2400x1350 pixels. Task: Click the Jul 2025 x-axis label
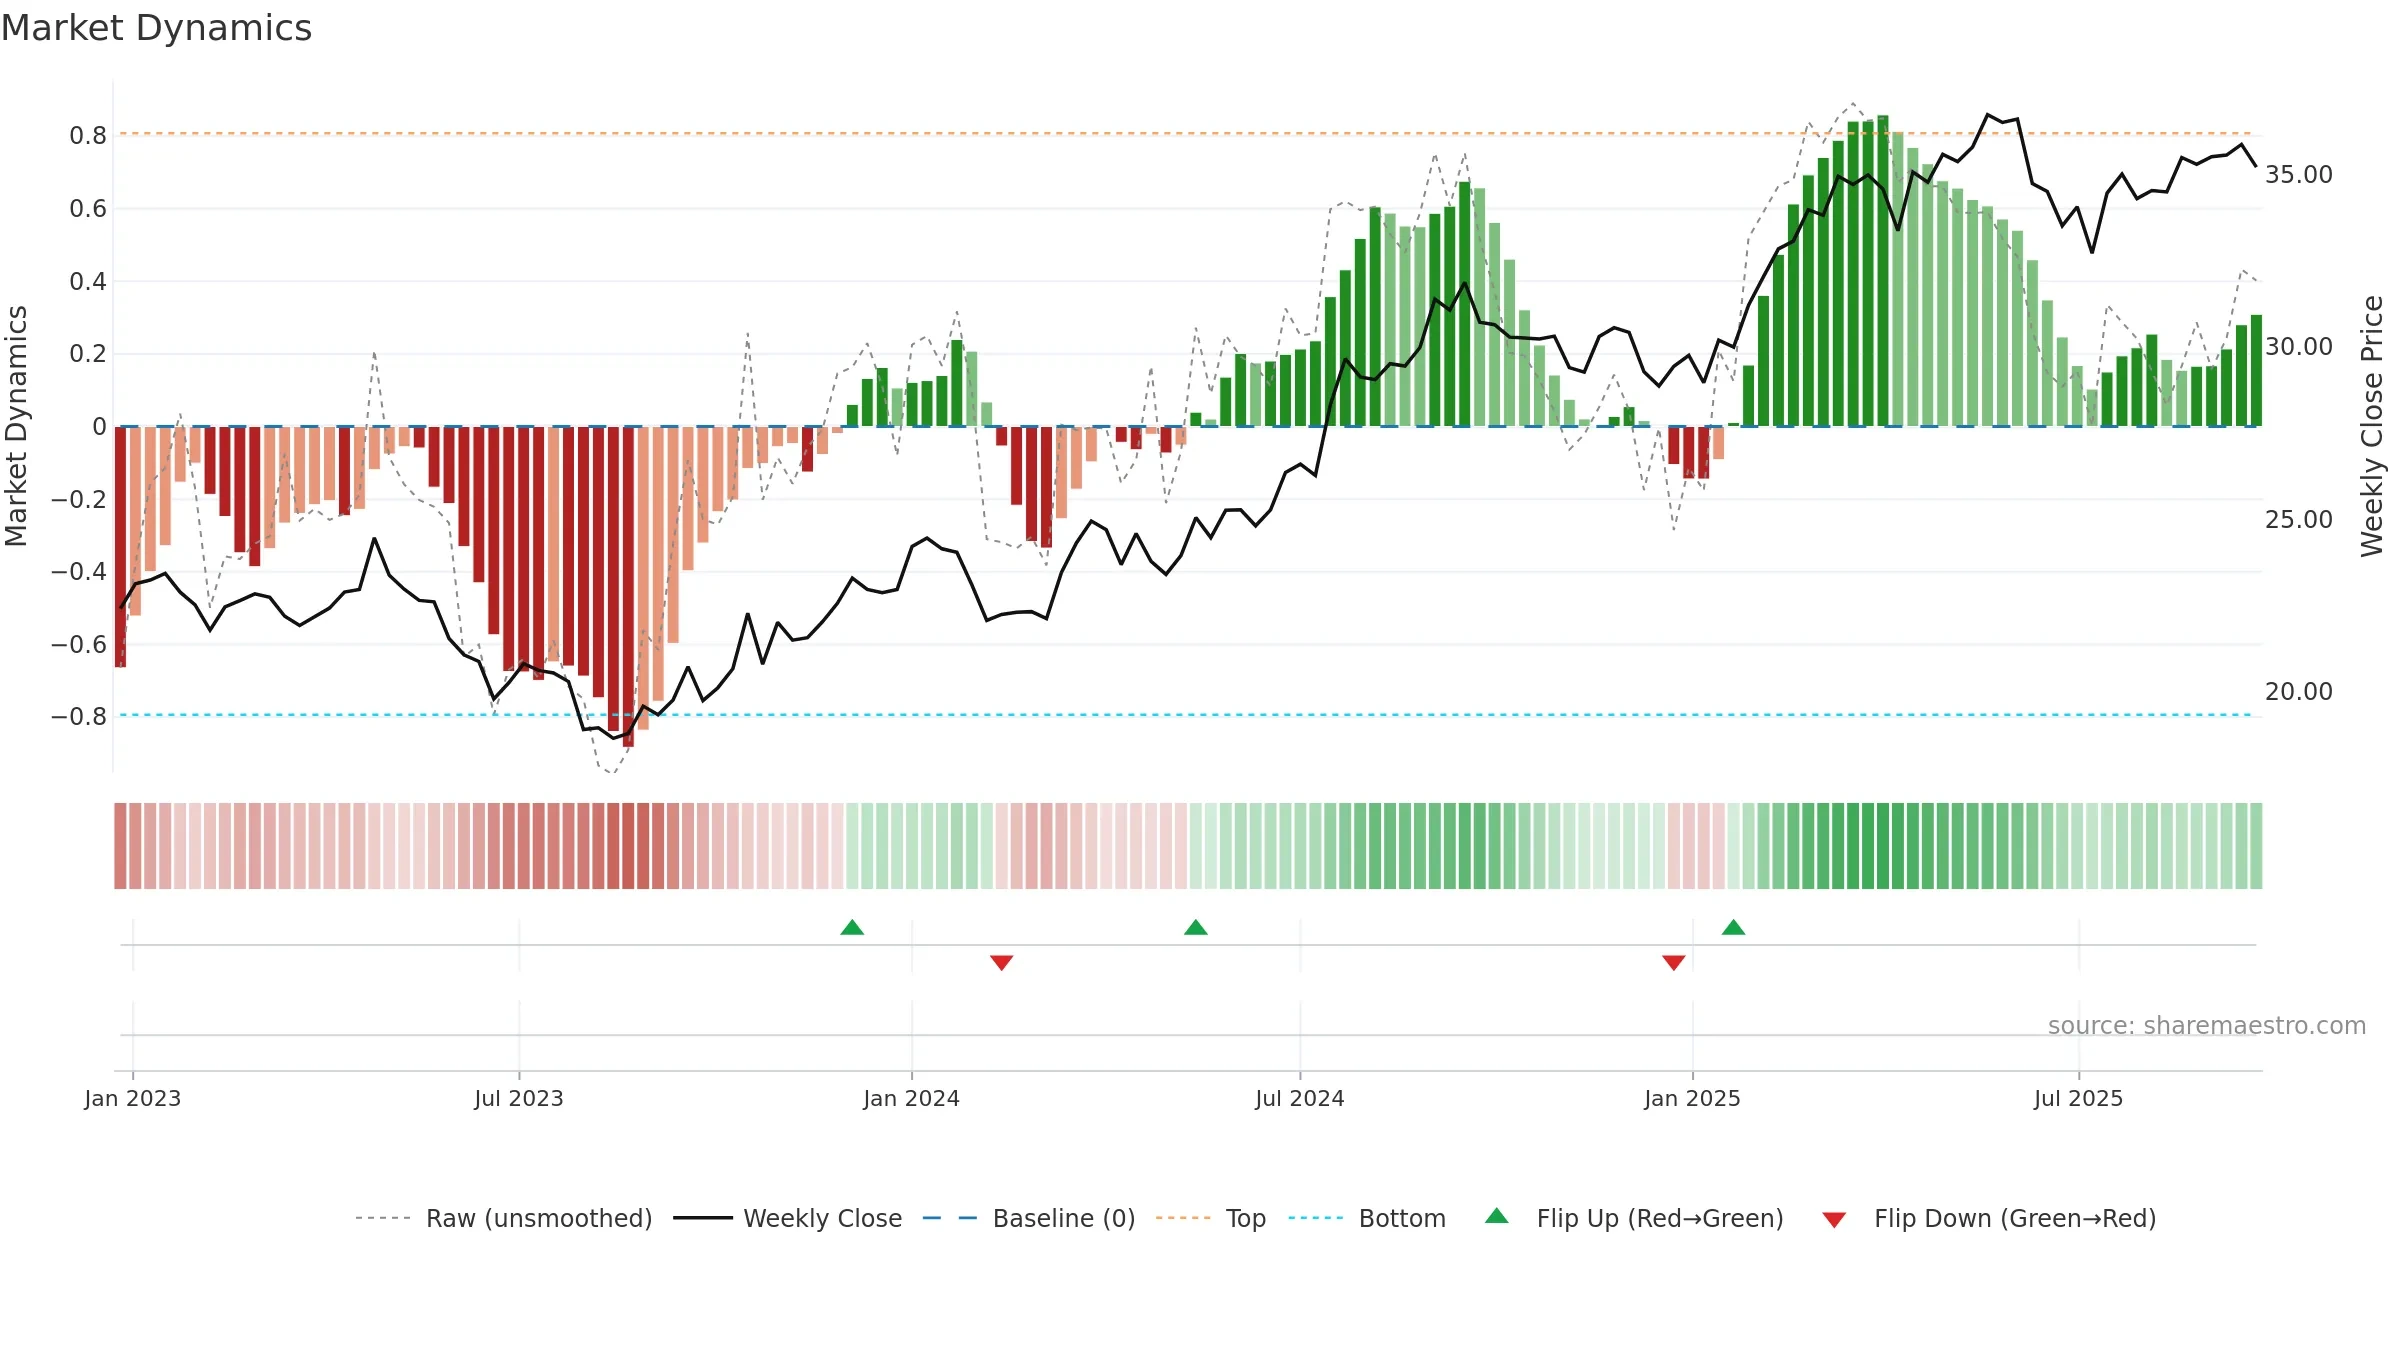tap(2079, 1098)
